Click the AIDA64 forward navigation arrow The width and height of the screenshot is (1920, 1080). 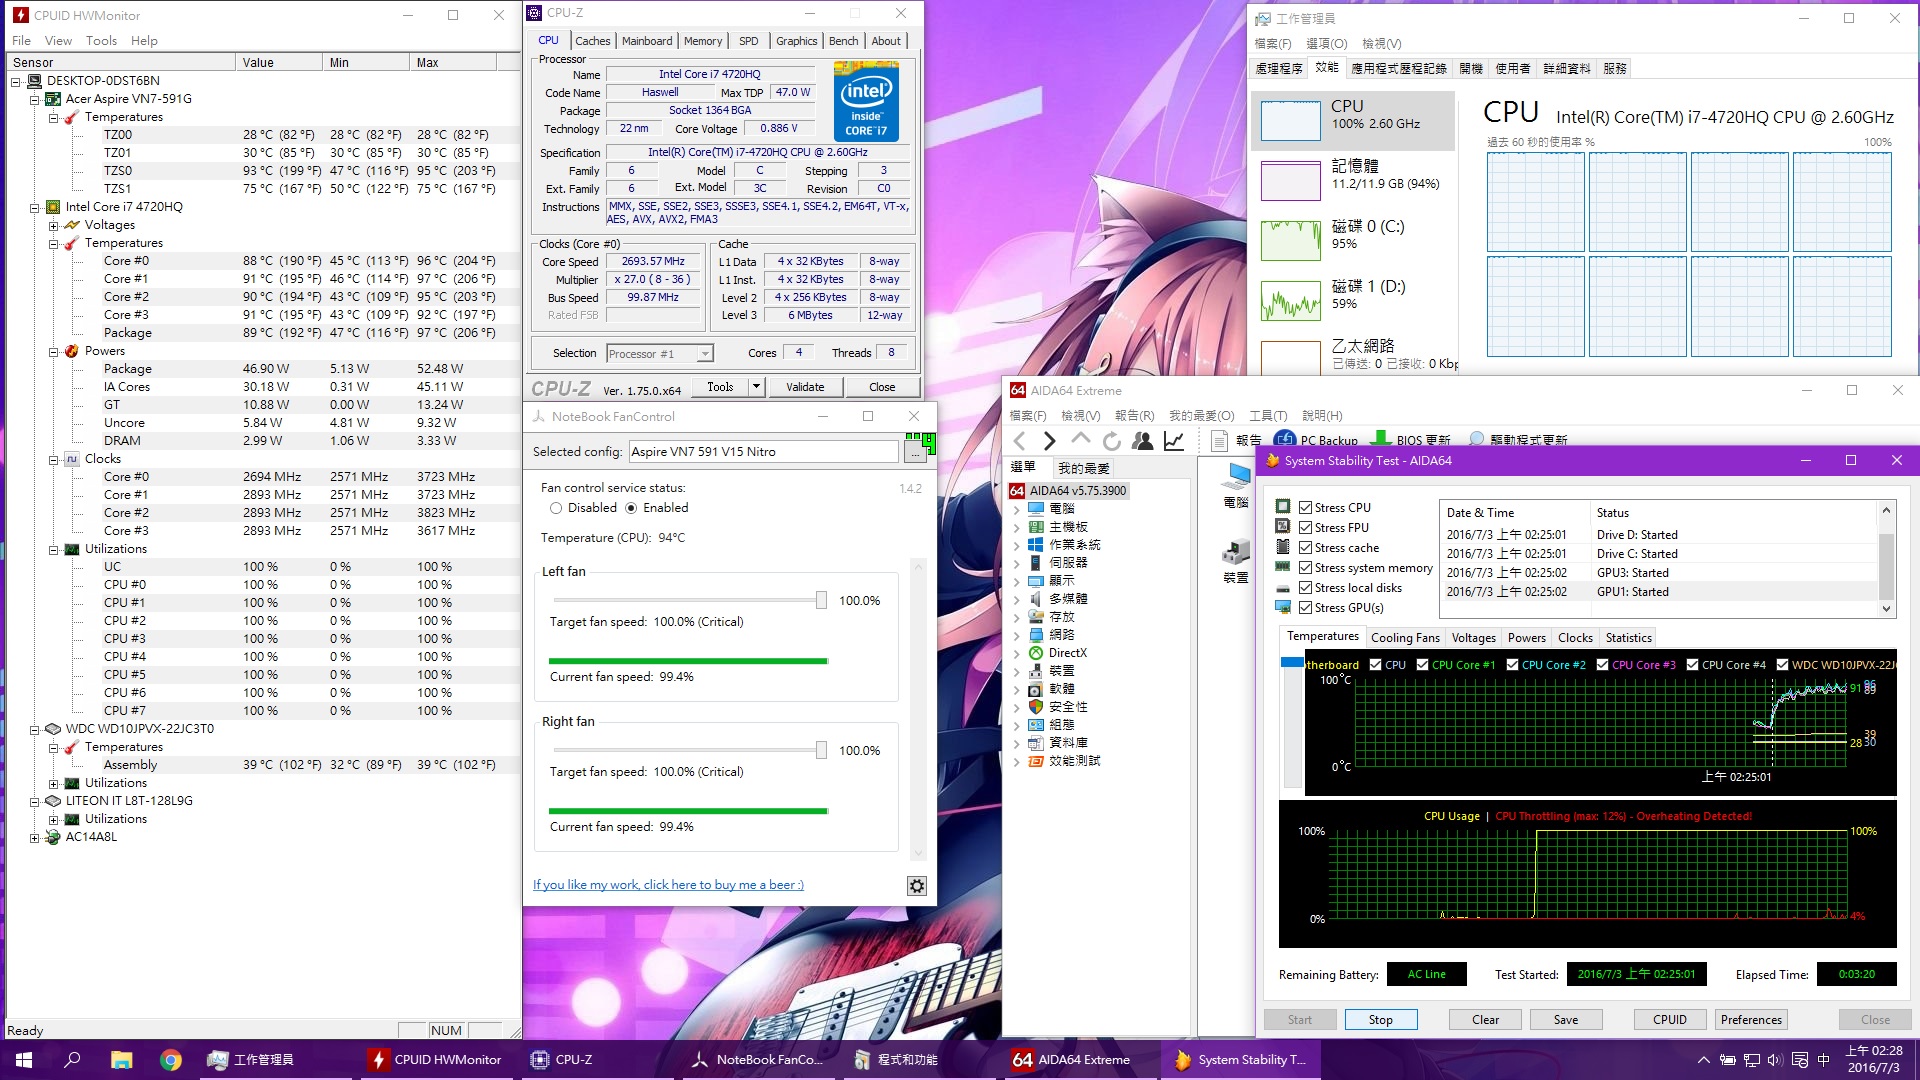click(1049, 441)
